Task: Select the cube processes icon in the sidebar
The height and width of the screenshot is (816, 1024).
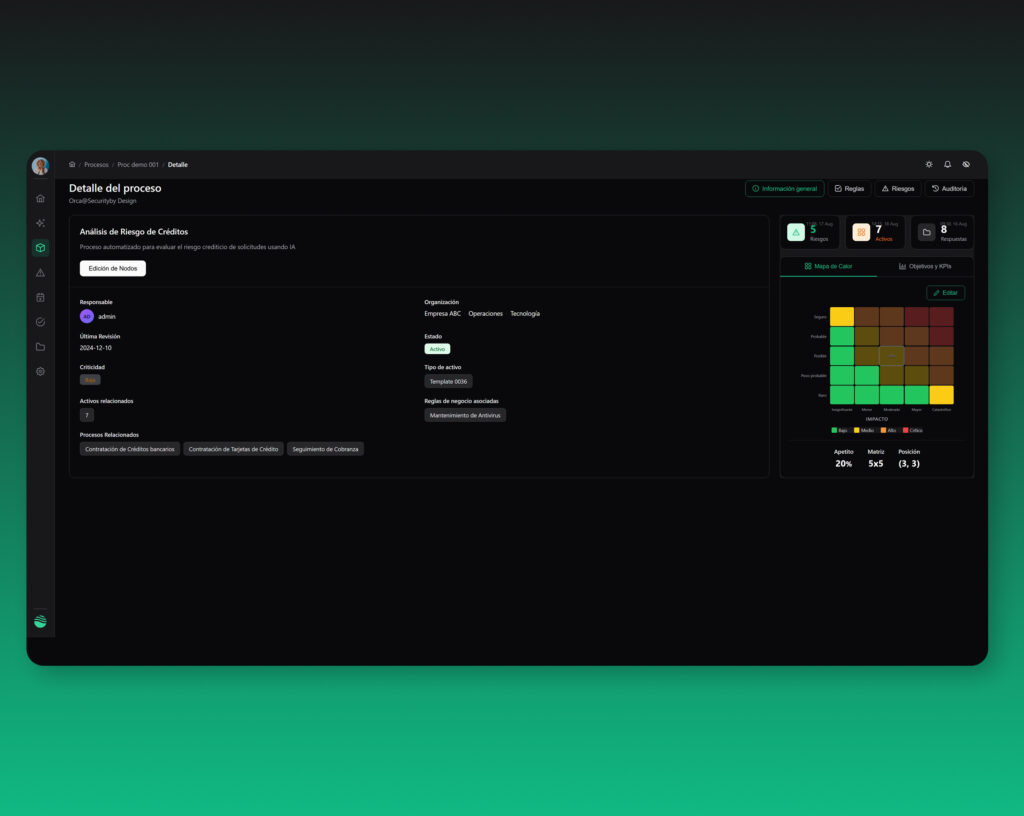Action: pos(40,248)
